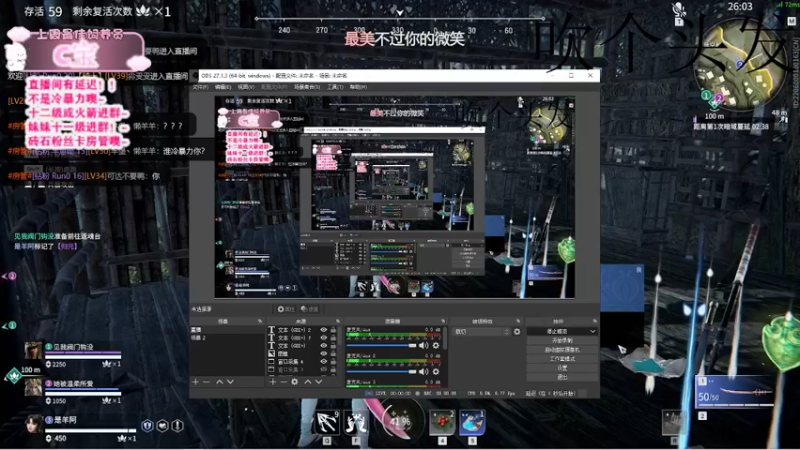Add a new source with the plus icon
The image size is (800, 450).
(x=273, y=382)
